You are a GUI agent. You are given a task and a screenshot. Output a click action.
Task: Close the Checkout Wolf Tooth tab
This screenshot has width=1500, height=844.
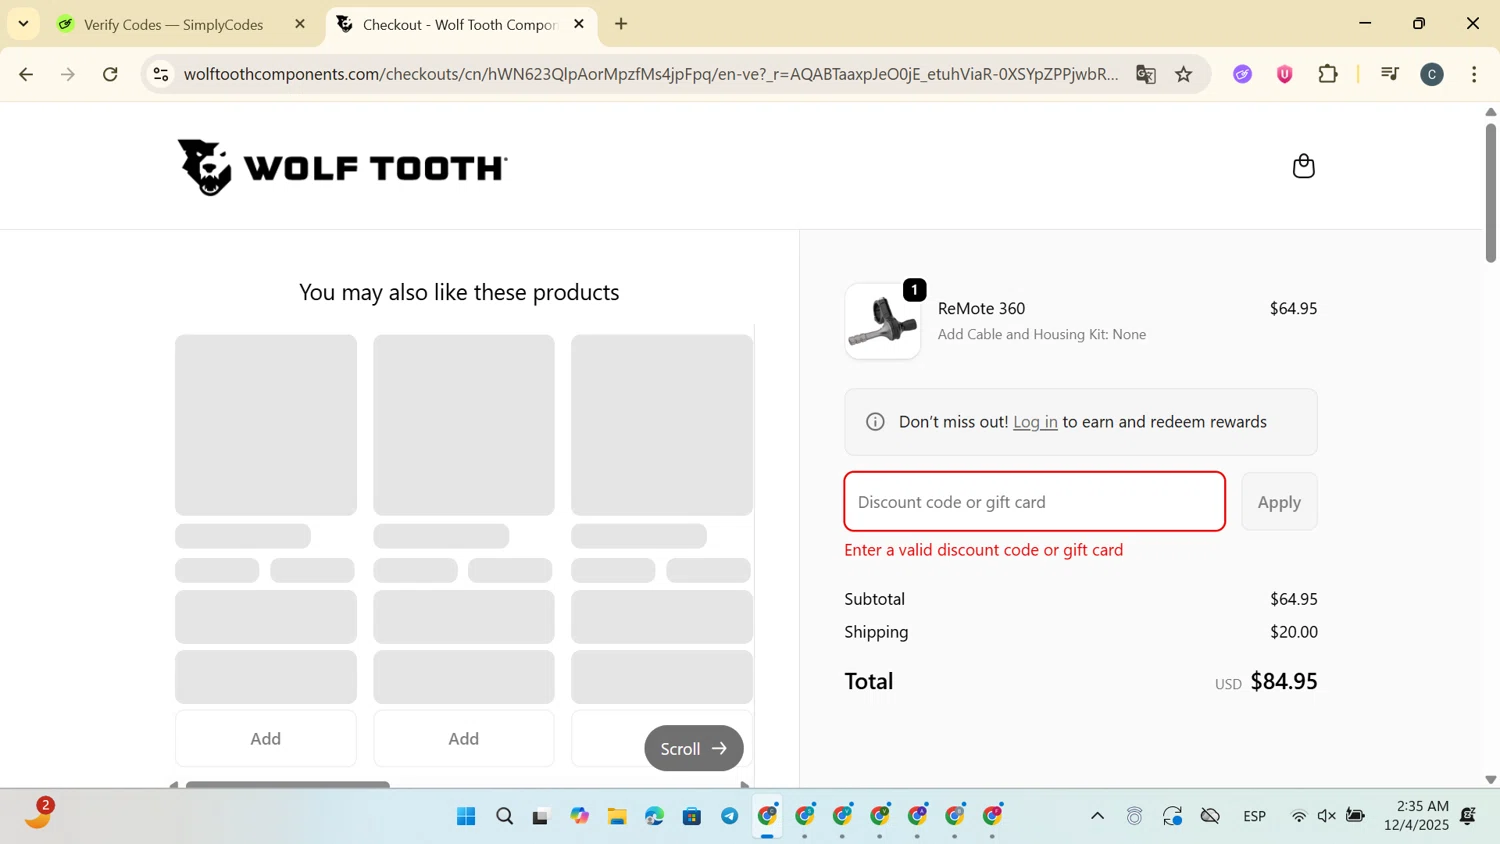tap(579, 24)
